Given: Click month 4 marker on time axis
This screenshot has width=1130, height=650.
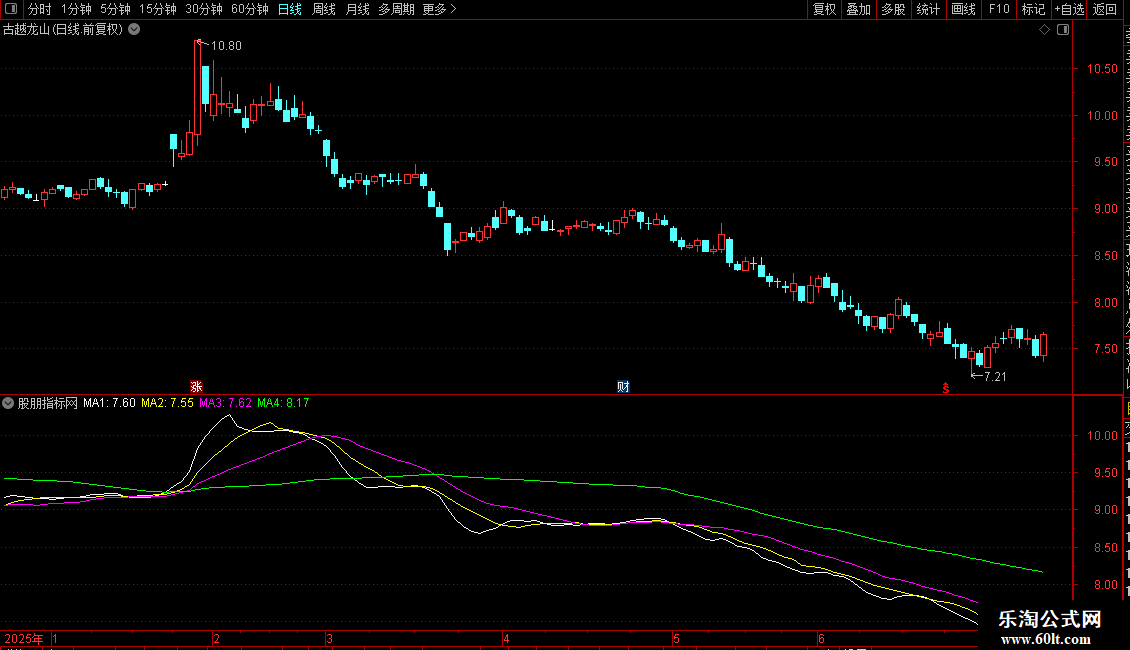Looking at the screenshot, I should pos(507,638).
